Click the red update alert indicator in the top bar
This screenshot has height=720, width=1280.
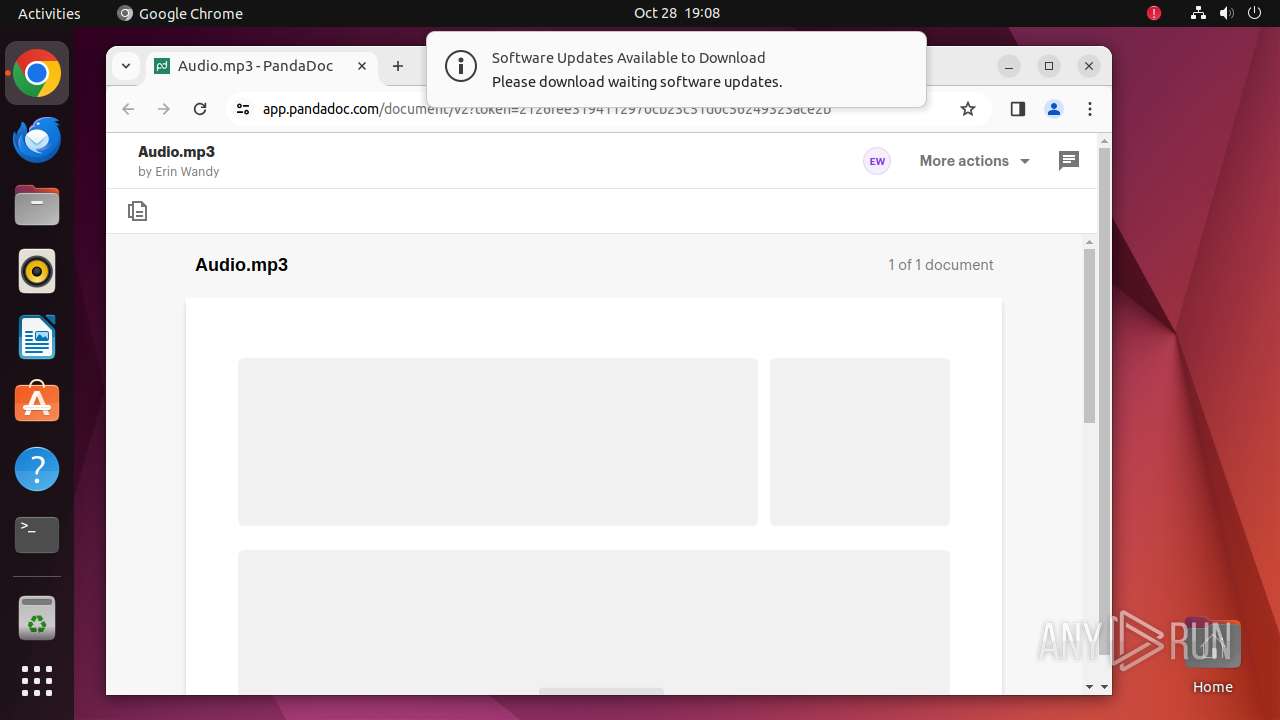click(x=1154, y=13)
